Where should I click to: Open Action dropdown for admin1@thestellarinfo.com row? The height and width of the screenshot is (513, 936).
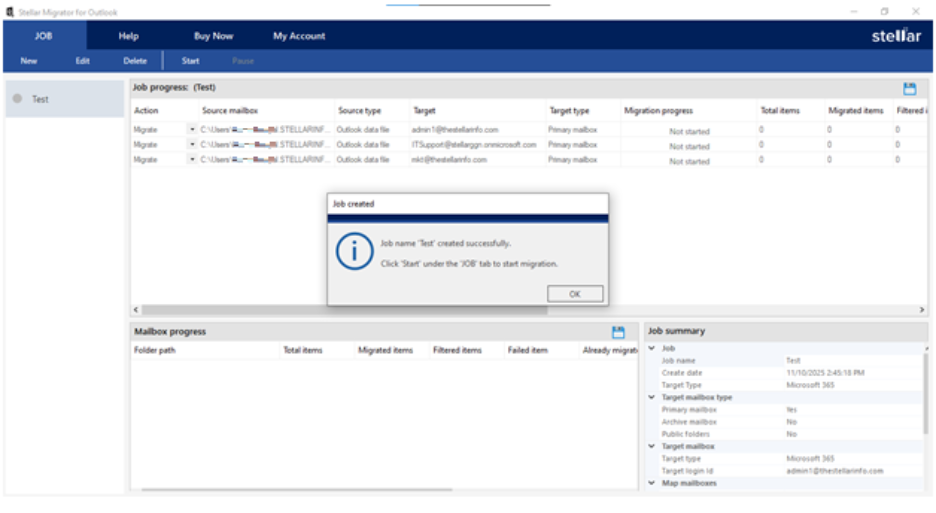point(192,129)
